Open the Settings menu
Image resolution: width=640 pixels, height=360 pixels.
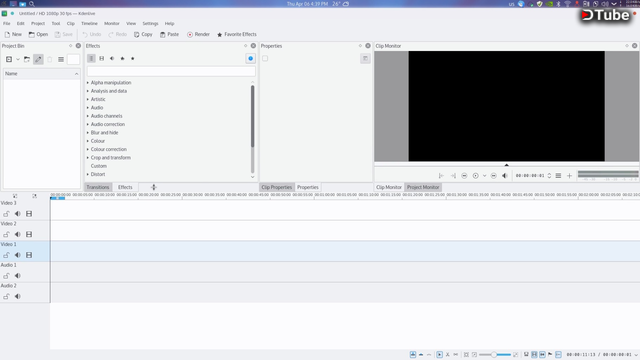[150, 24]
